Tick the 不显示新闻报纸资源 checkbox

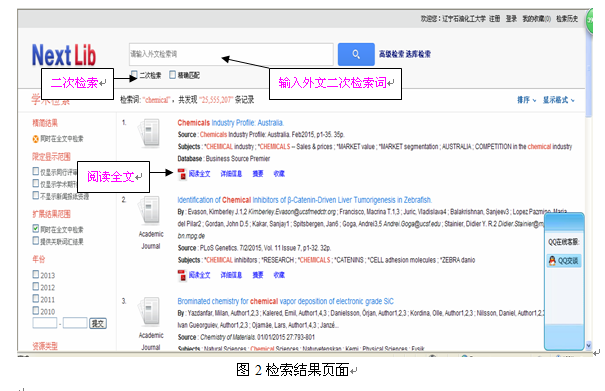36,195
